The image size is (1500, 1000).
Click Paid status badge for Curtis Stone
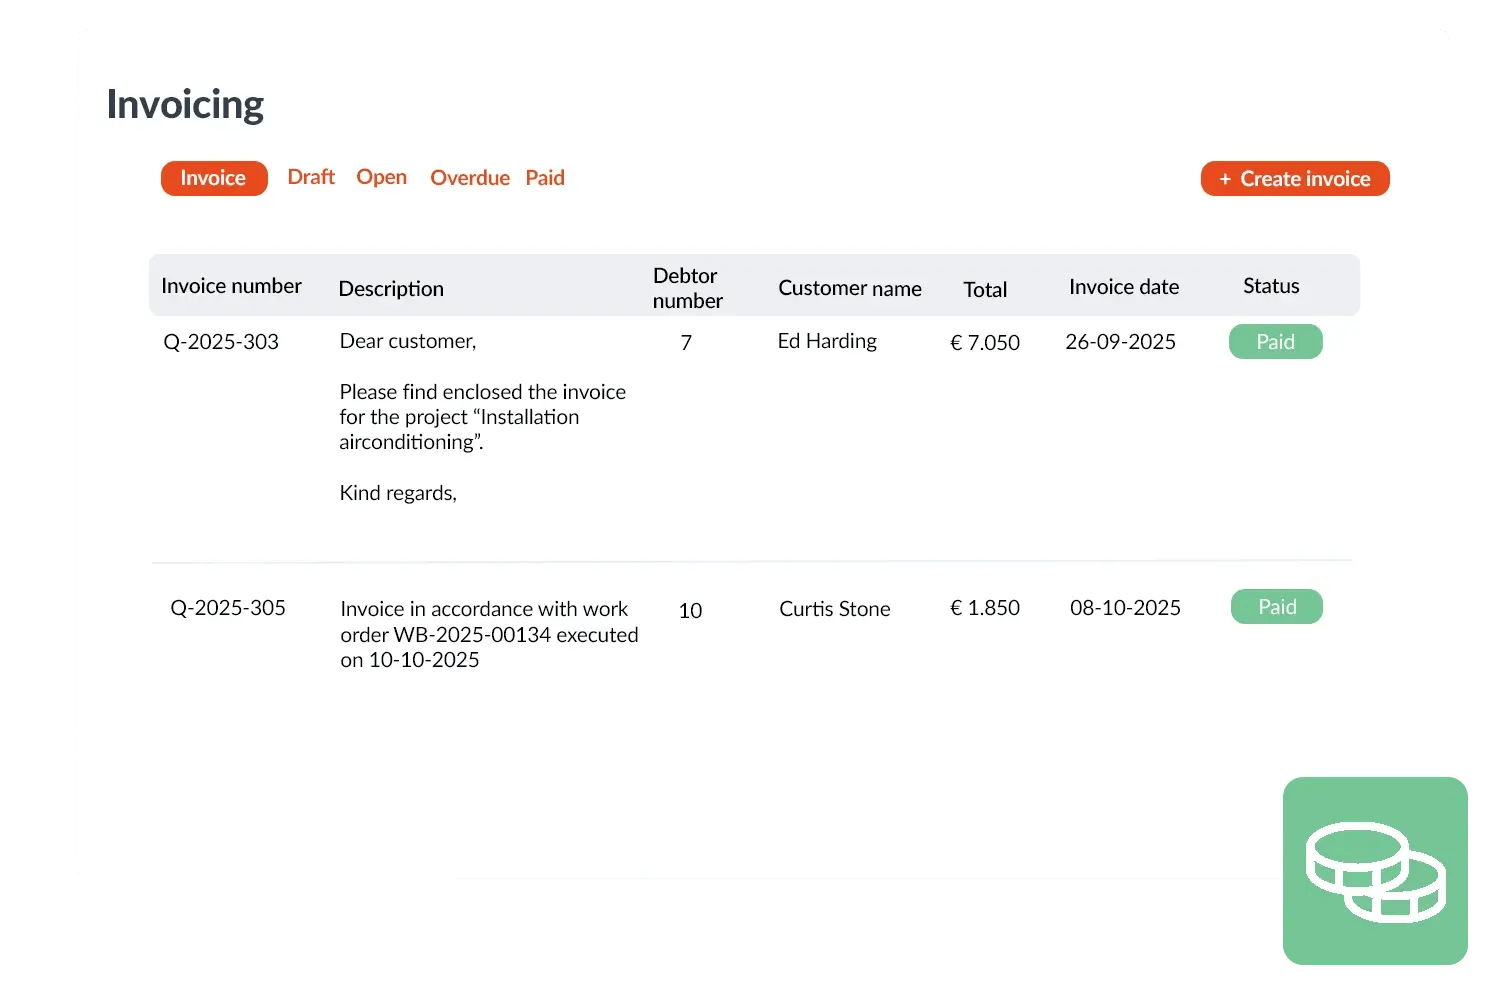point(1276,607)
